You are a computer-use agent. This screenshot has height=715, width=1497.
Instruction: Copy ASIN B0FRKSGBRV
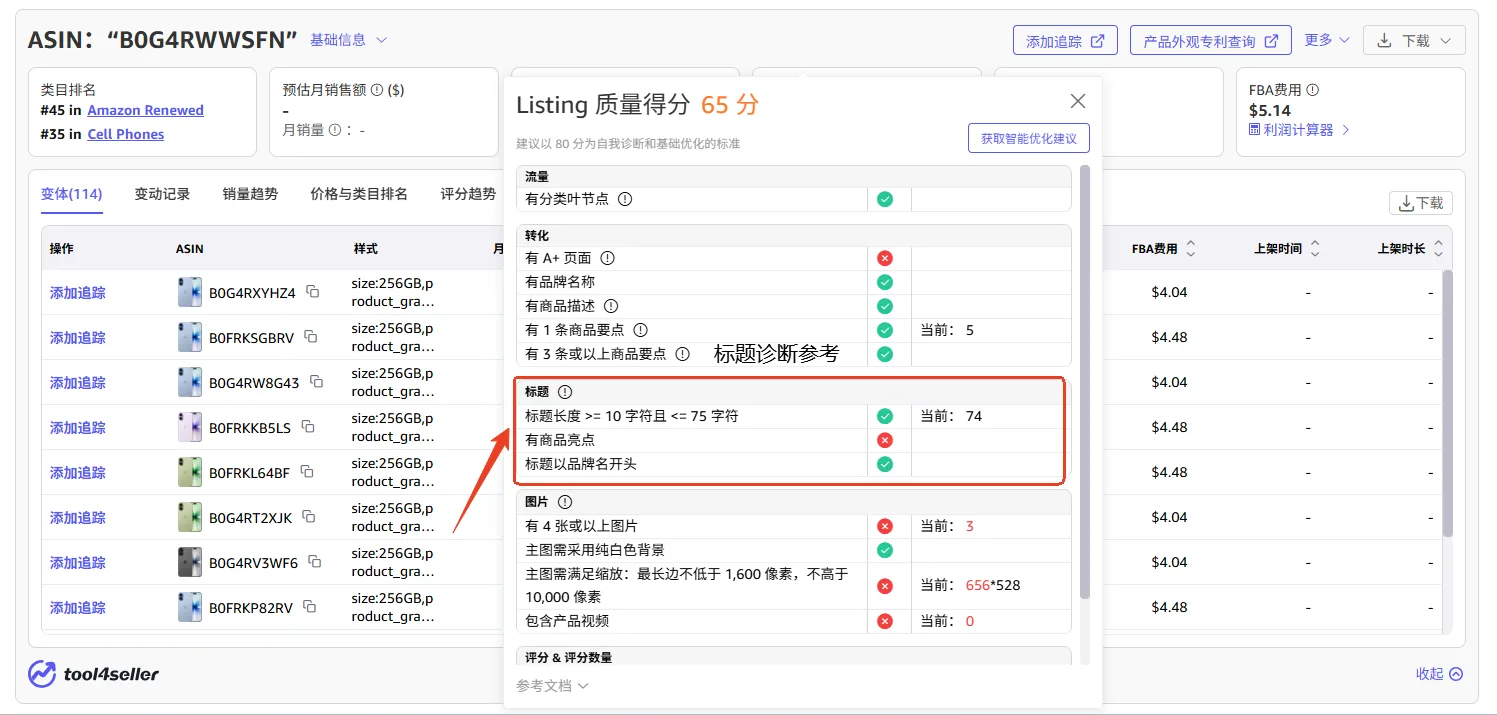coord(311,337)
